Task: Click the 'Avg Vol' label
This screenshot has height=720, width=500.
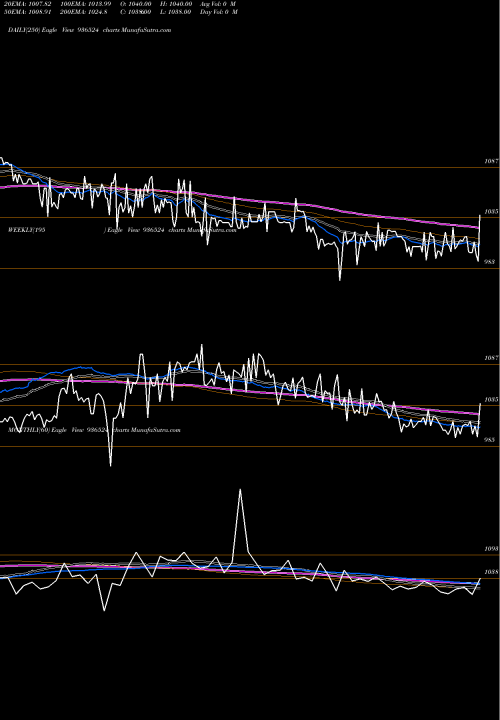Action: tap(218, 4)
